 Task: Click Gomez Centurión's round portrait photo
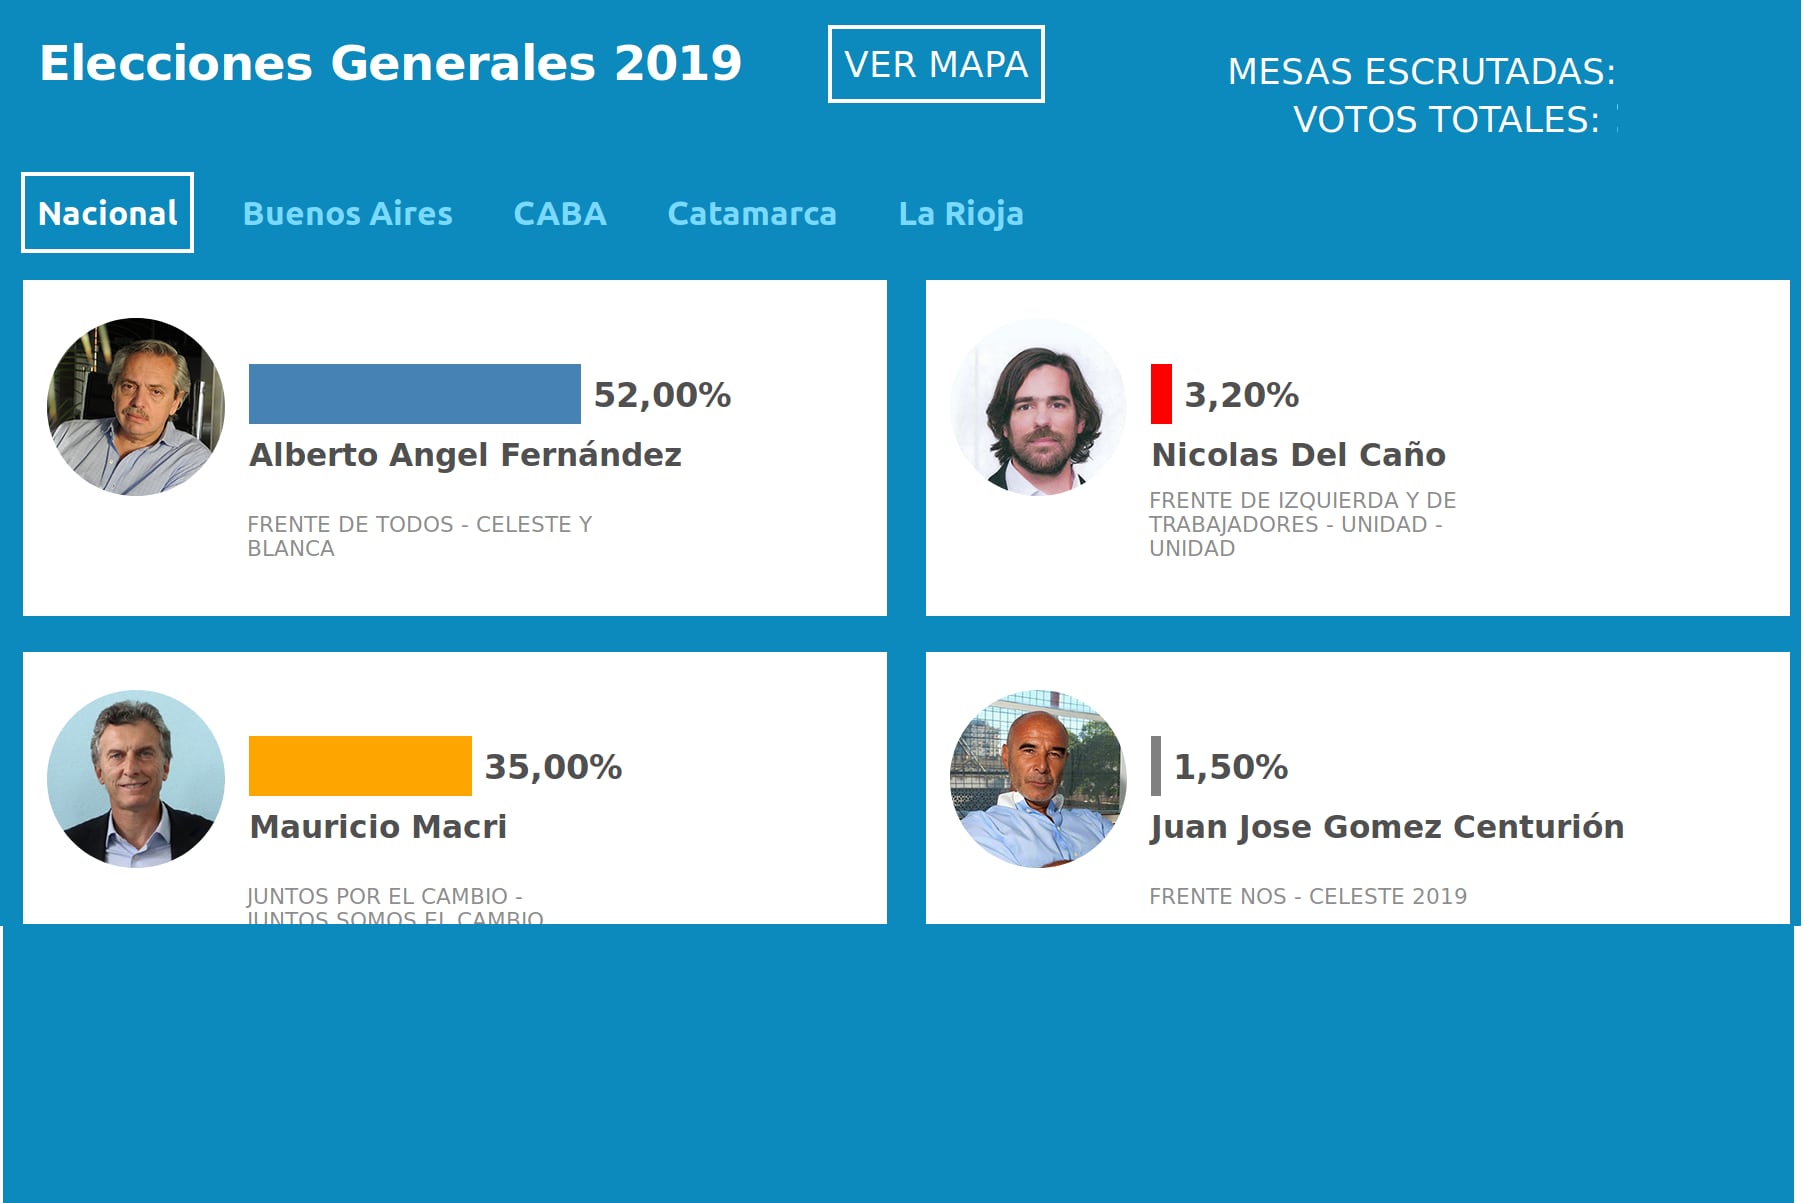point(1039,779)
